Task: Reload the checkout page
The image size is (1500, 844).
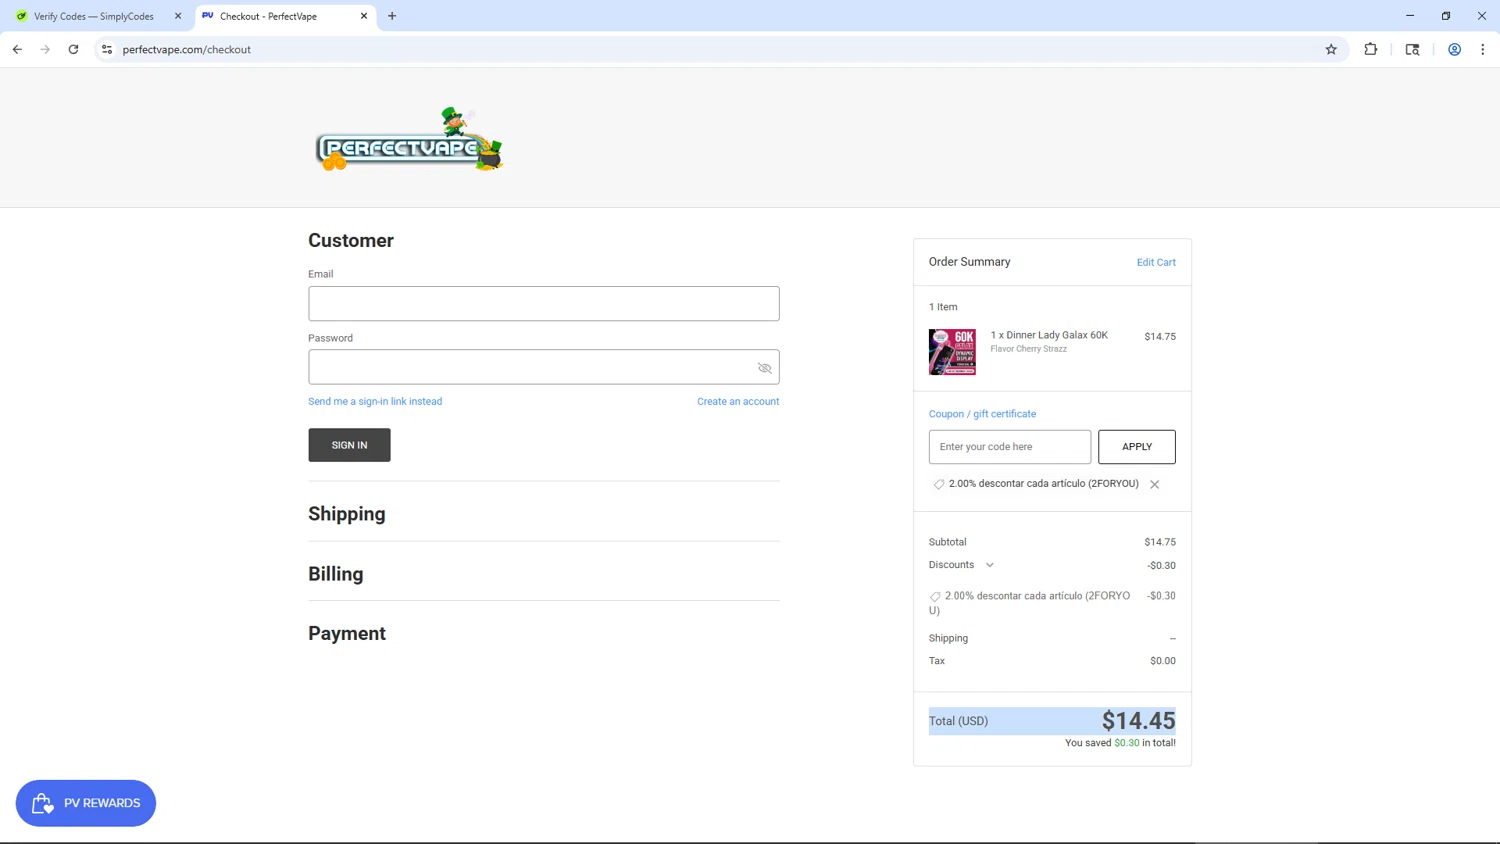Action: (73, 49)
